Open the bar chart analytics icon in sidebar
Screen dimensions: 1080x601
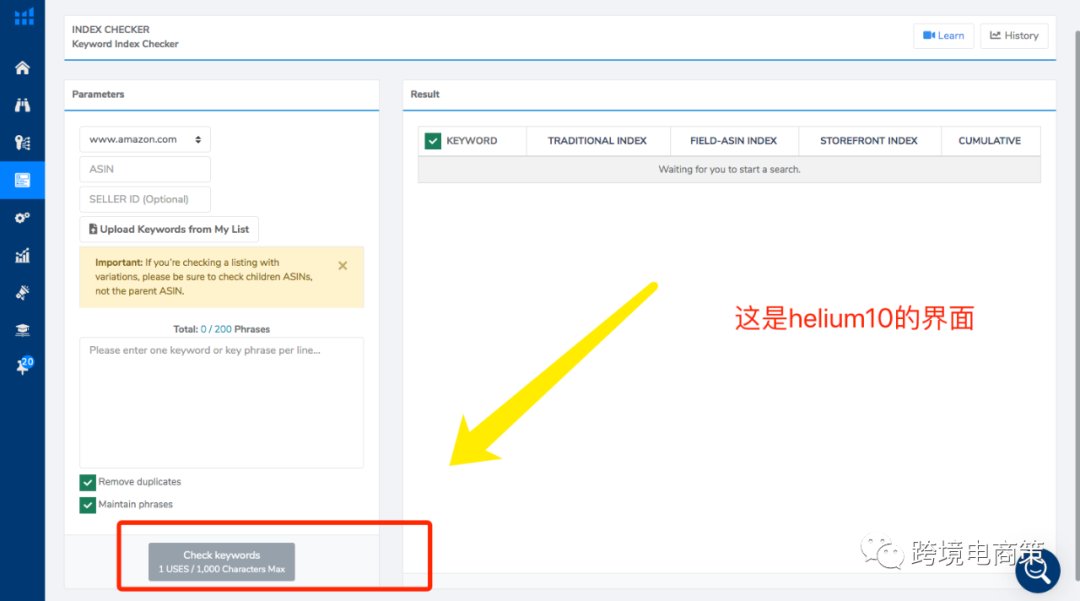tap(22, 256)
